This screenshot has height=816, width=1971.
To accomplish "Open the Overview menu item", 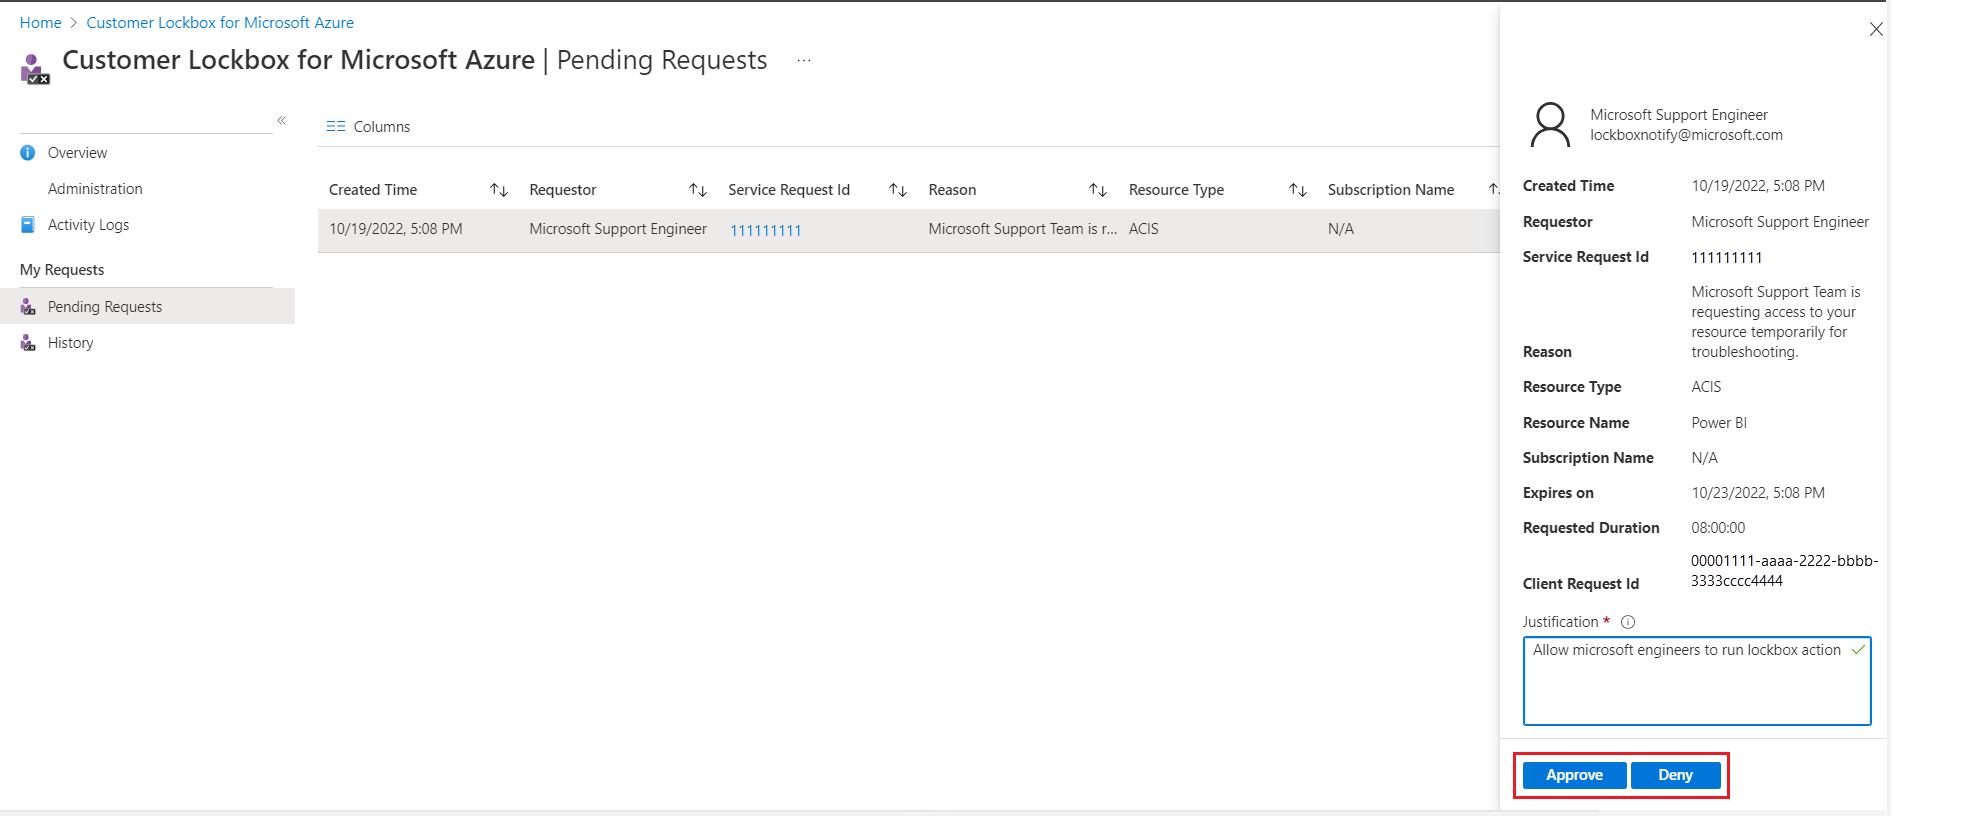I will tap(77, 153).
